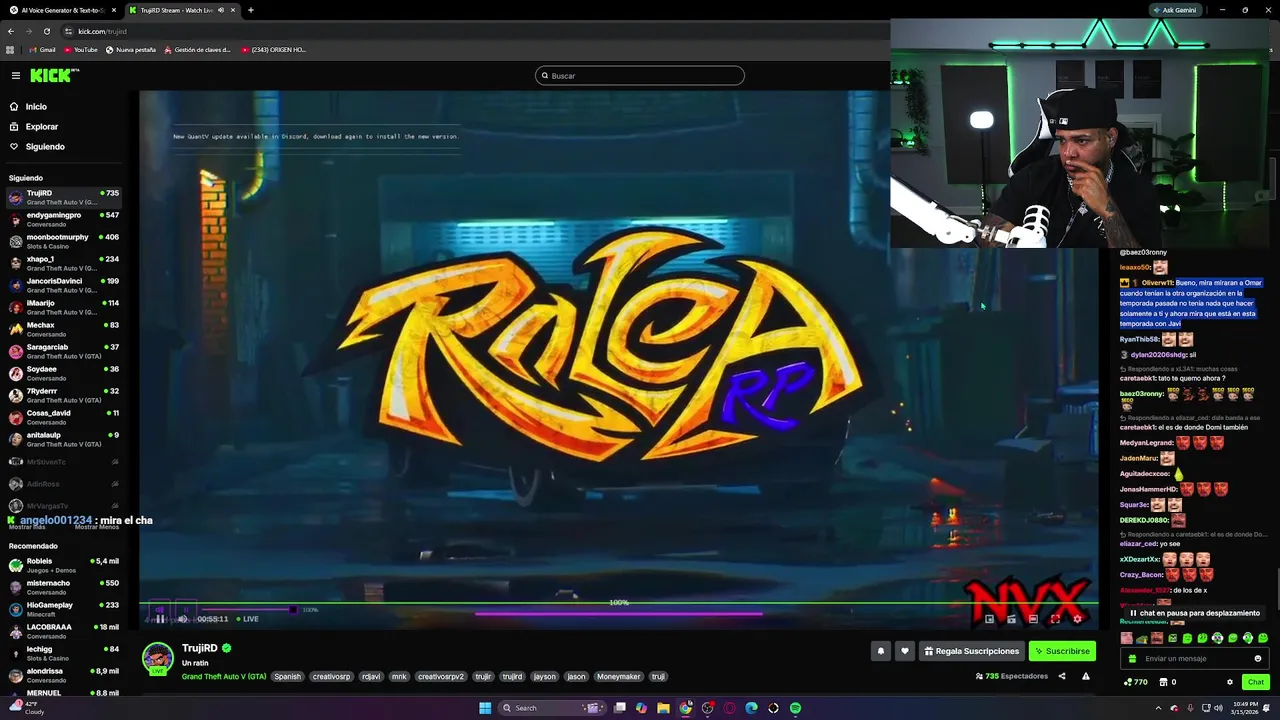Mute the TrujiRD Stream tab audio icon
This screenshot has width=1280, height=720.
221,10
